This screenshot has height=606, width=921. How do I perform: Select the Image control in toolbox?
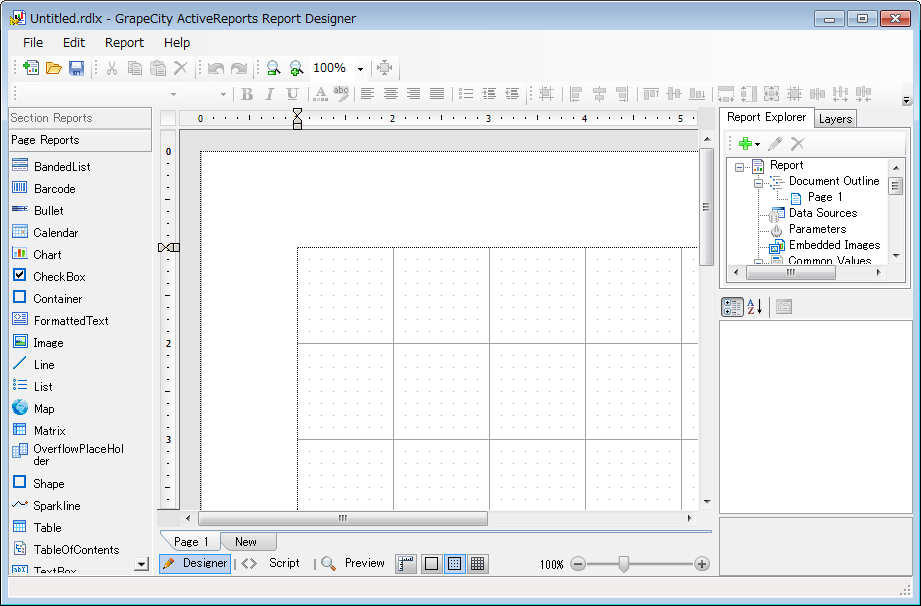click(x=38, y=342)
